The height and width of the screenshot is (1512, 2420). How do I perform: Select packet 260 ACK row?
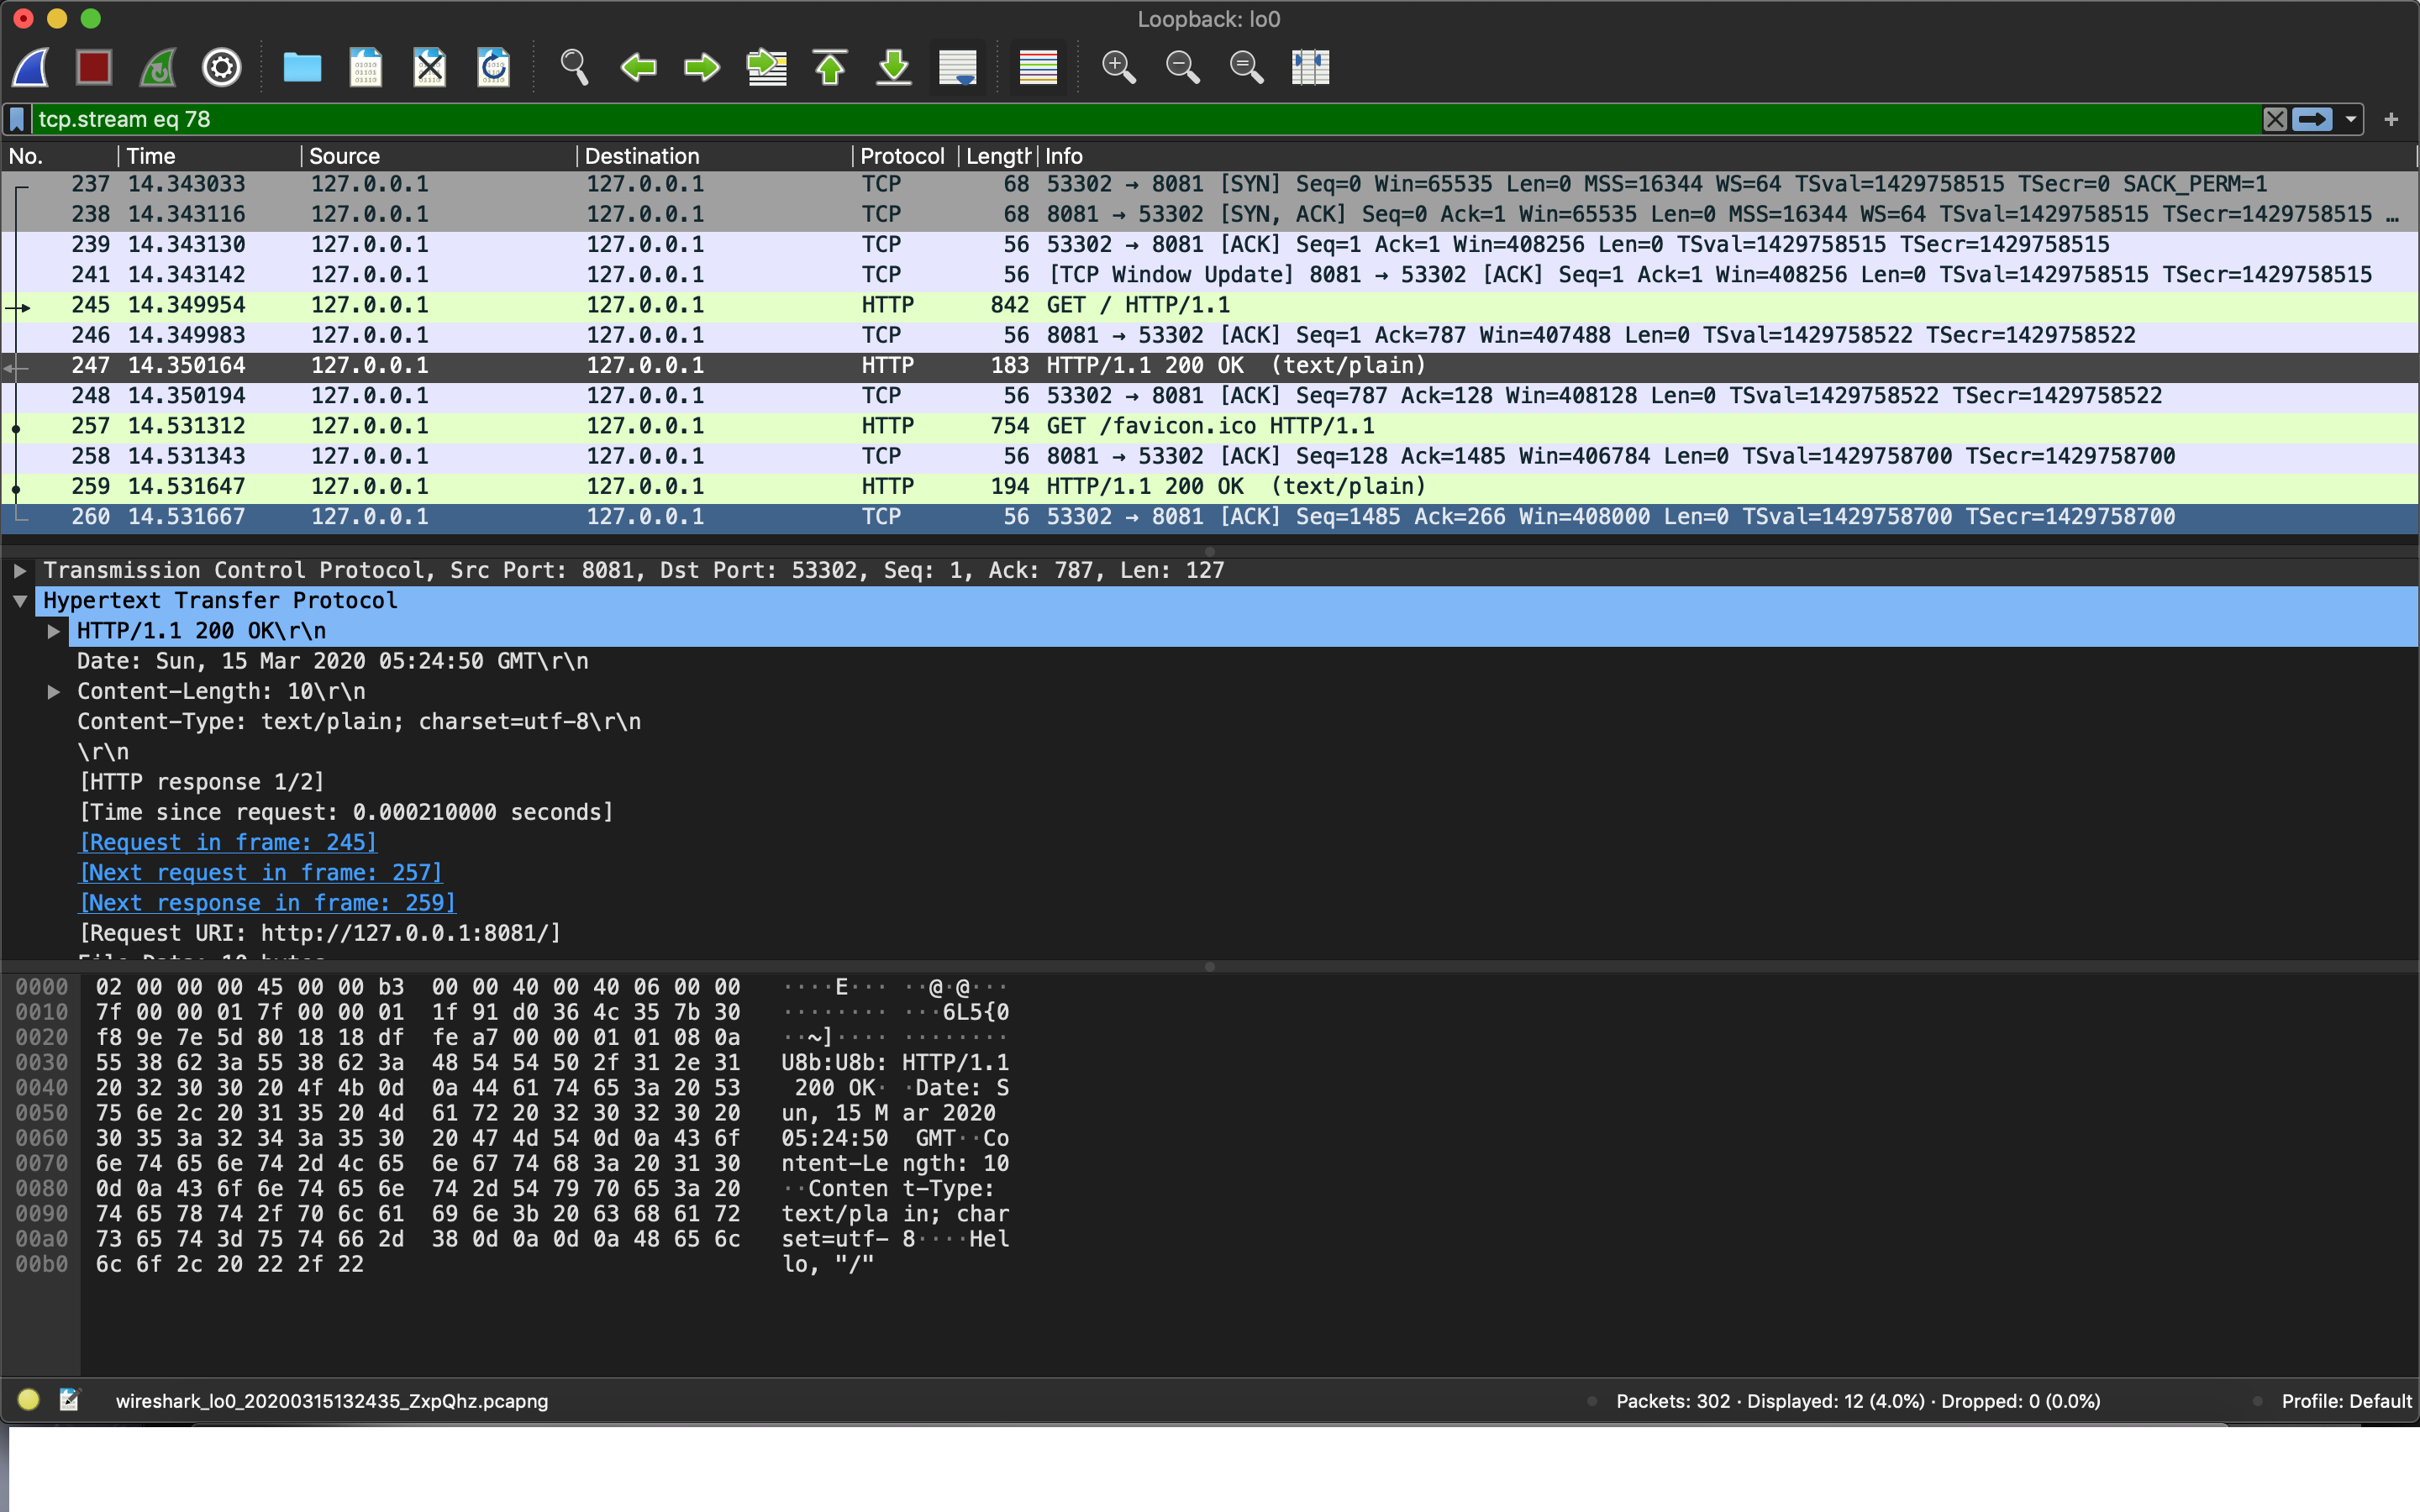(x=1209, y=517)
